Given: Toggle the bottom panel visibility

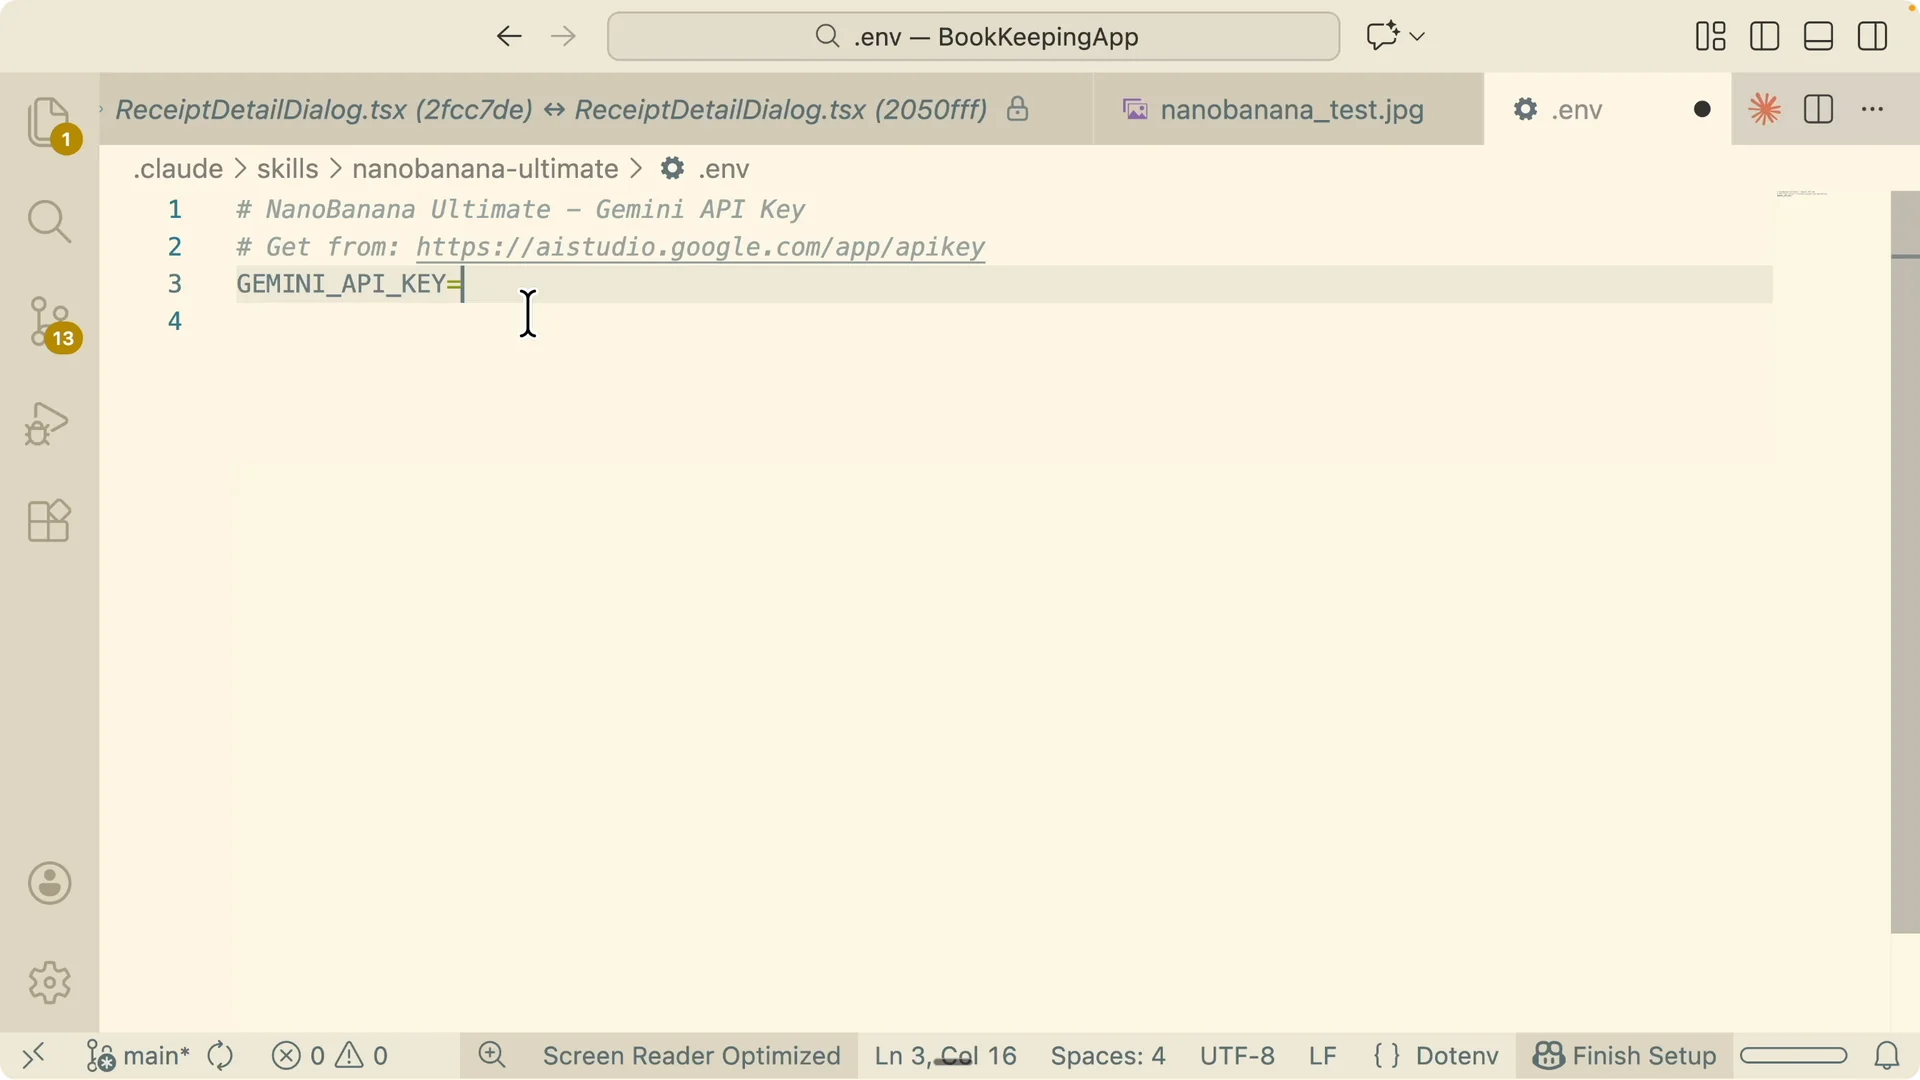Looking at the screenshot, I should 1819,37.
